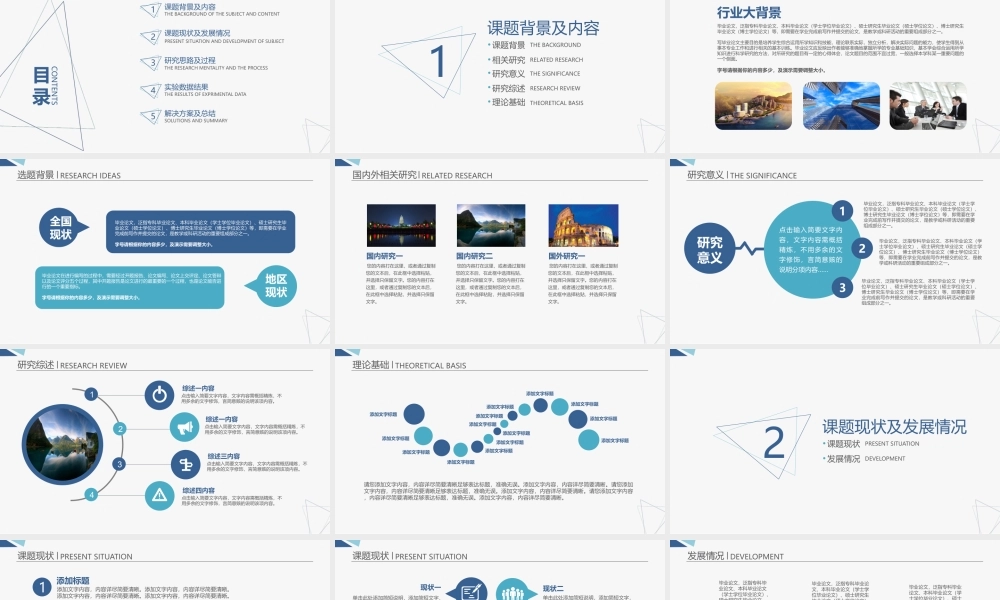Screen dimensions: 1000x600
Task: Click the power icon in Research Review slide
Action: pos(159,394)
